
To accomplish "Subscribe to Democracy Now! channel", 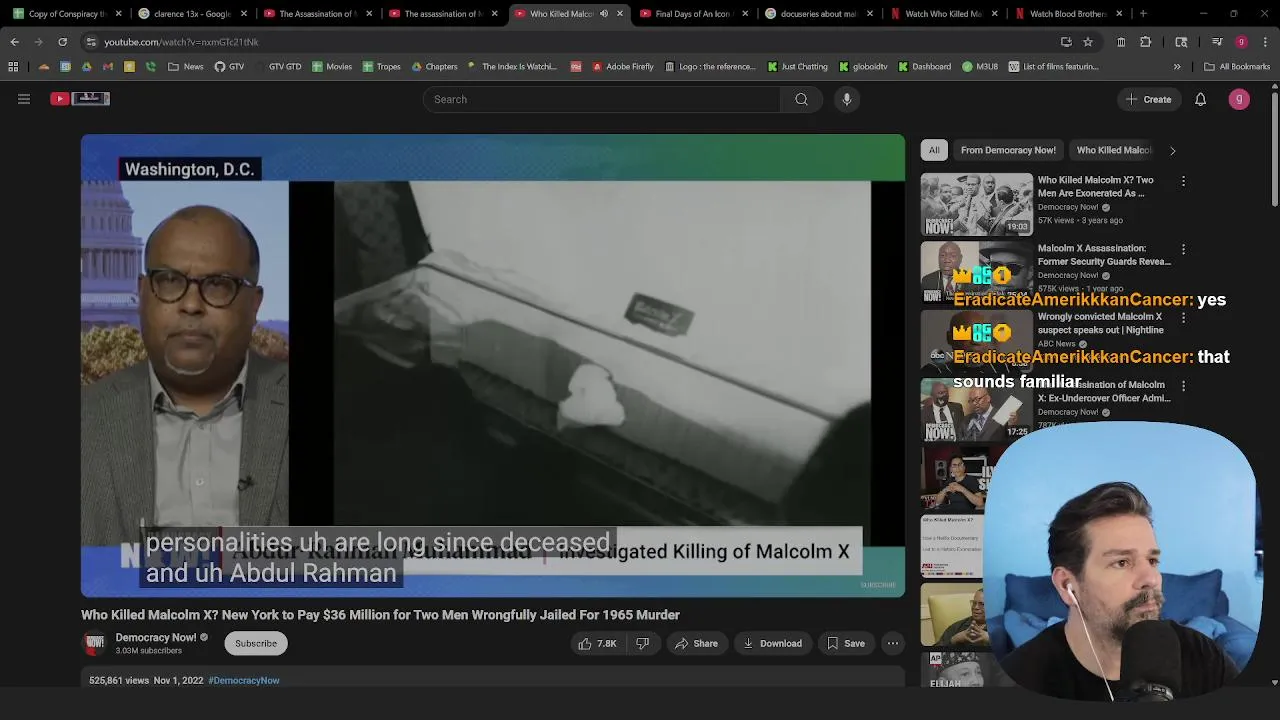I will (256, 644).
